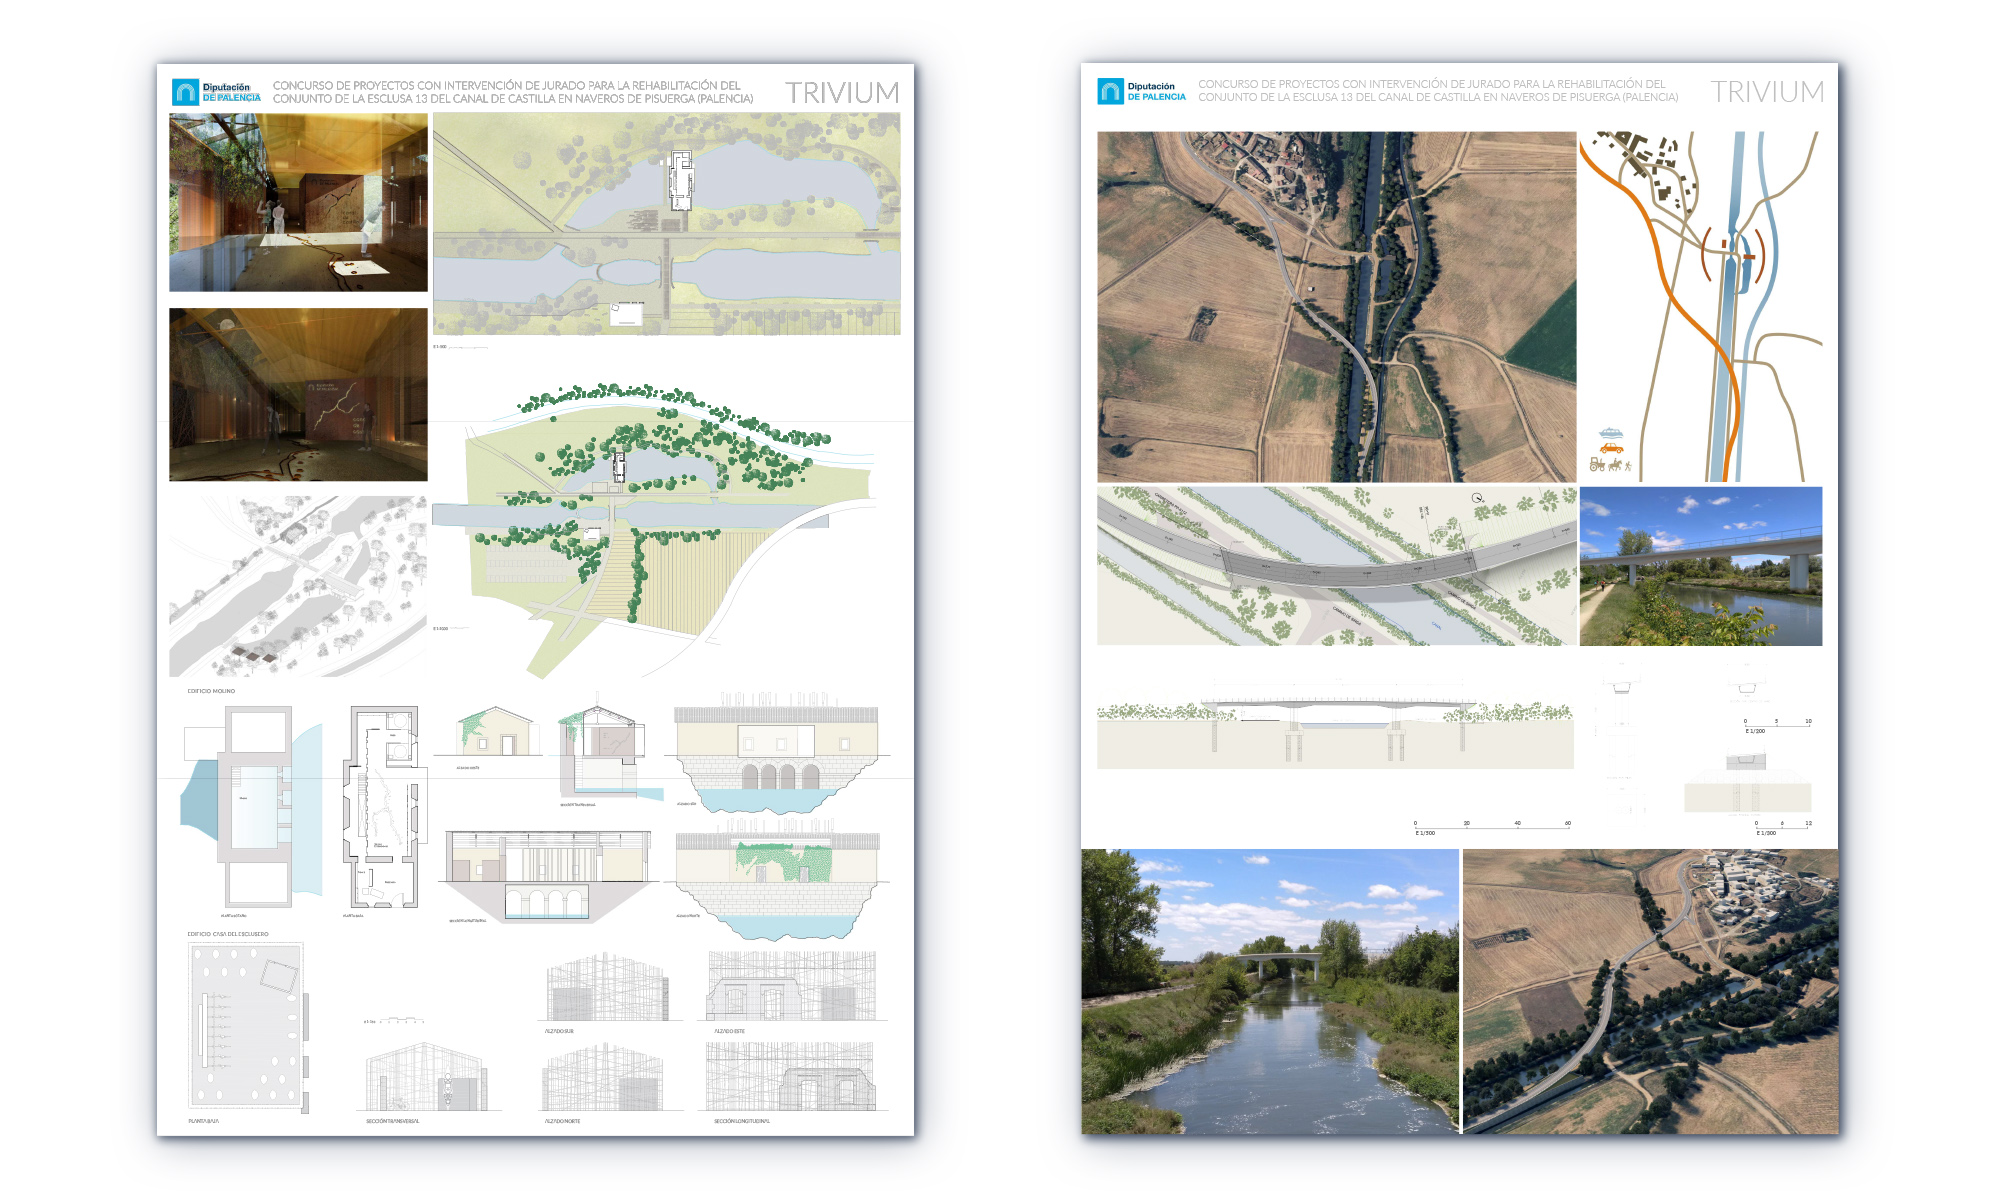Click the TRIVIUM title on the left poster
Viewport: 2000px width, 1200px height.
coord(842,93)
